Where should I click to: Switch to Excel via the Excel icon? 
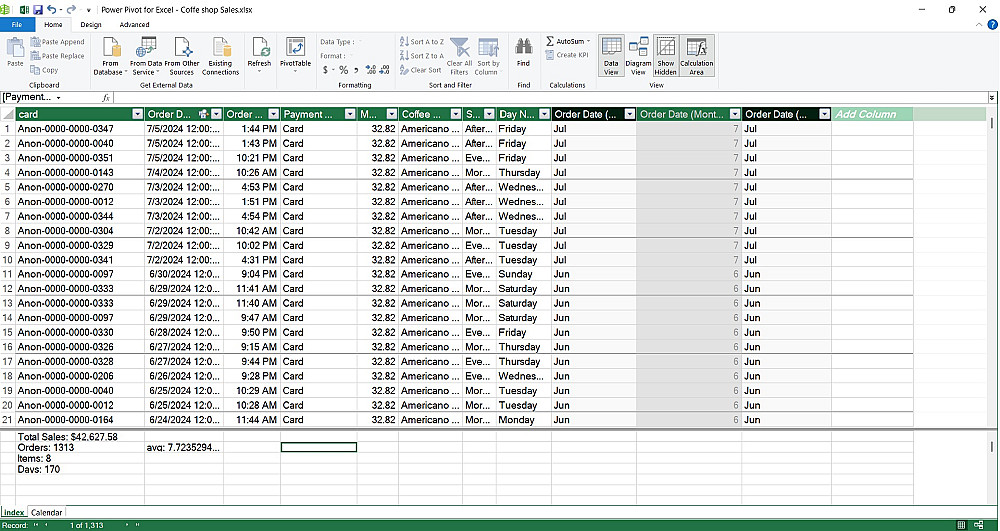point(25,10)
